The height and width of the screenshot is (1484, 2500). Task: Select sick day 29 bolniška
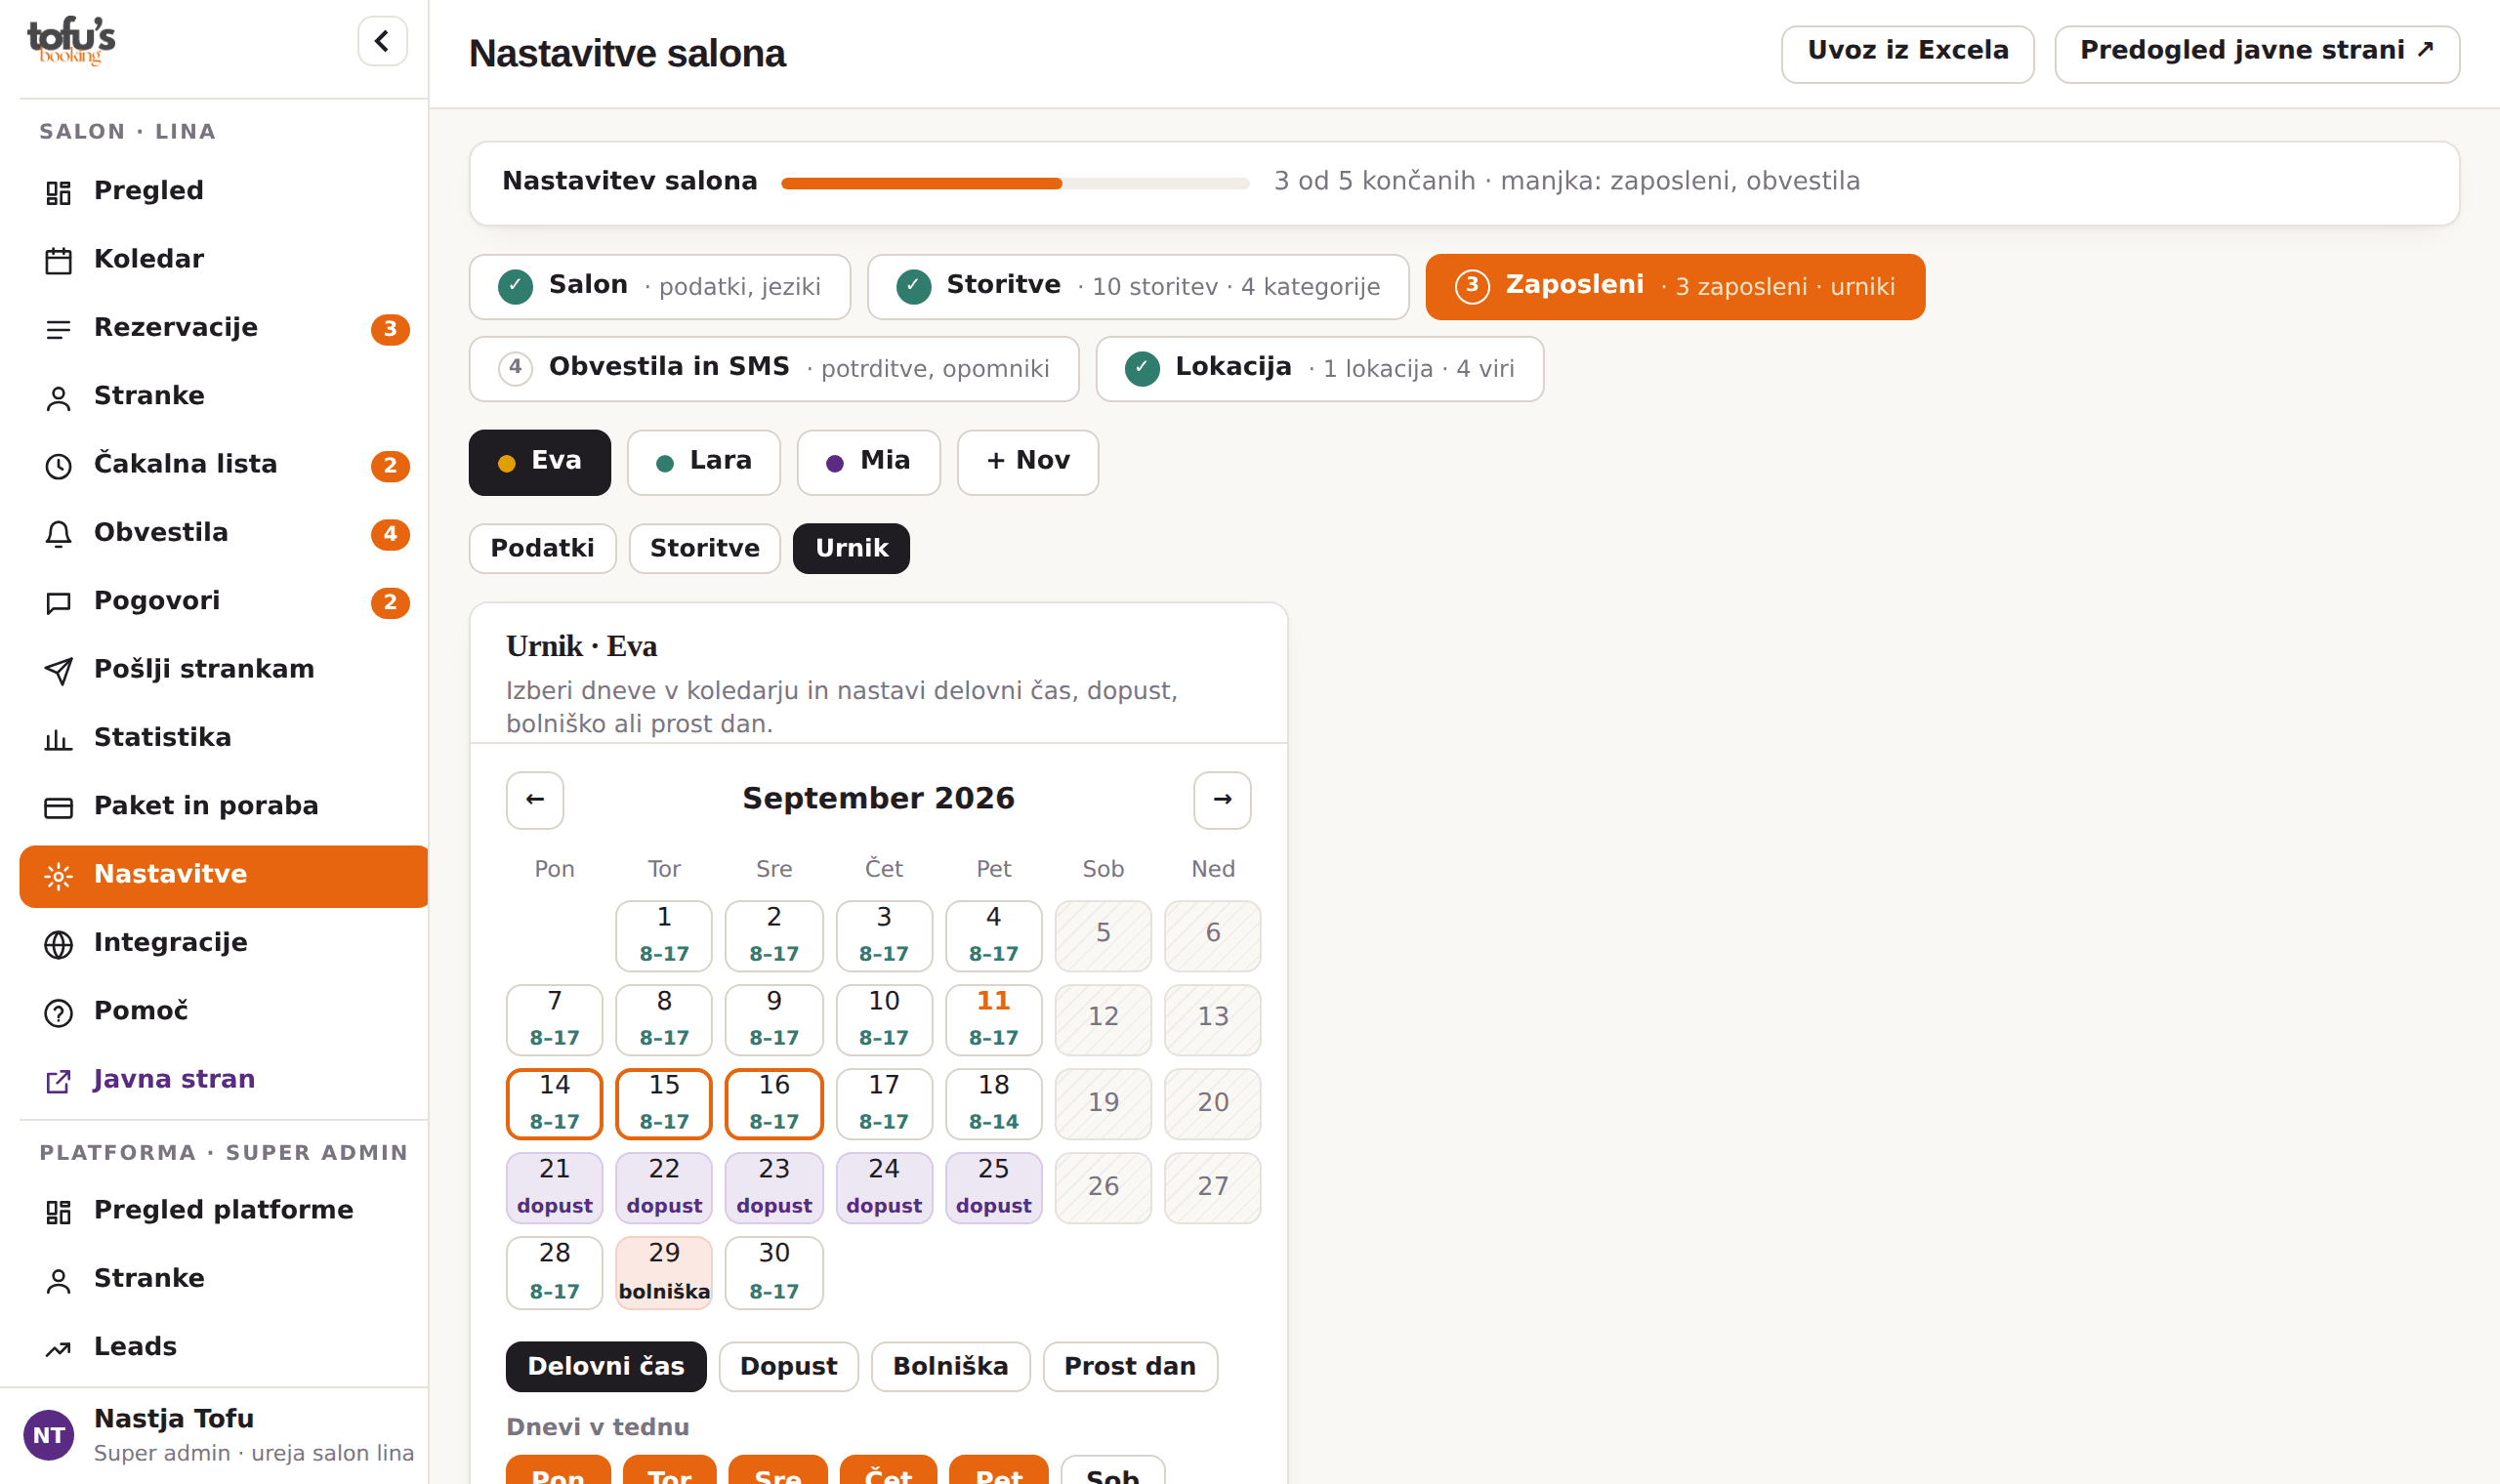[x=664, y=1272]
